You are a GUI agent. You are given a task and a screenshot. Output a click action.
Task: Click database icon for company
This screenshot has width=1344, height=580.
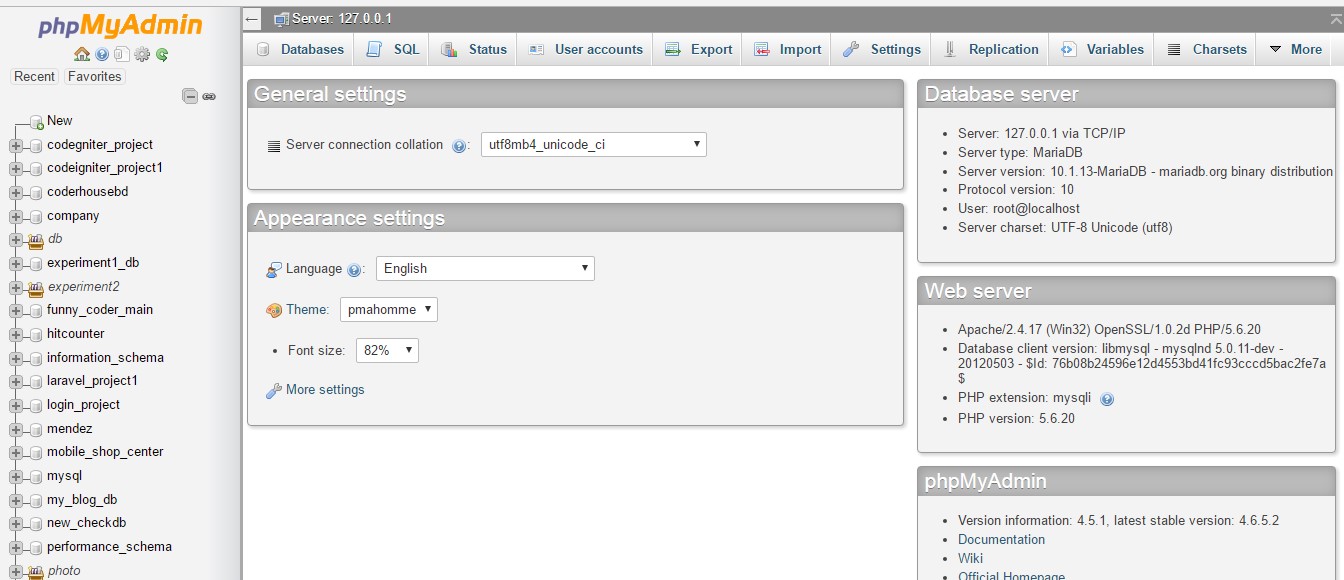36,216
